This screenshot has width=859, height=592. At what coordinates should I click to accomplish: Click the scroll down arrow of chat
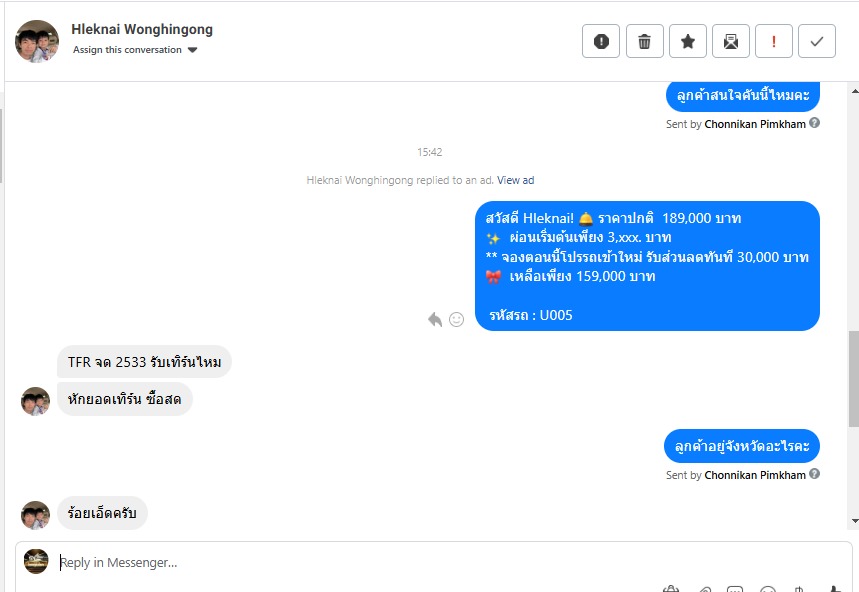(x=855, y=521)
